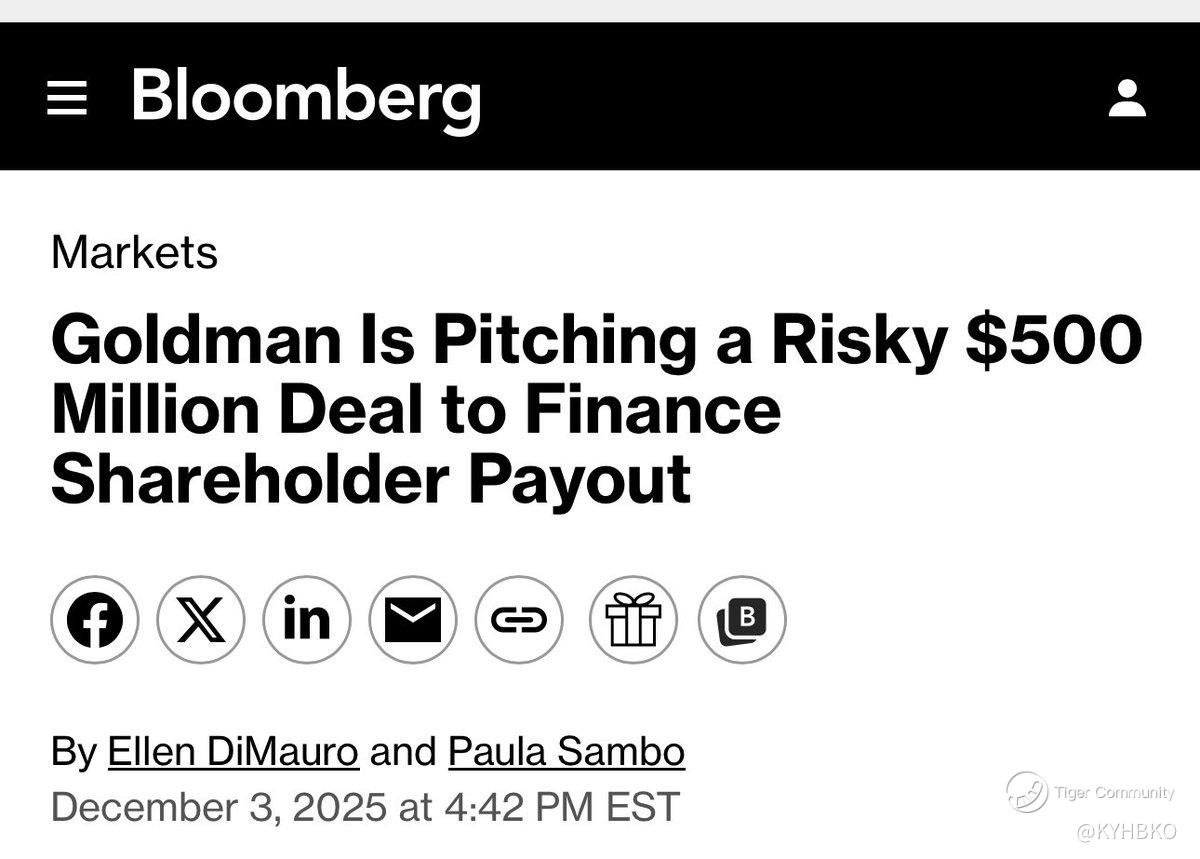Copy the article link with chain icon
Screen dimensions: 1200x859
518,620
